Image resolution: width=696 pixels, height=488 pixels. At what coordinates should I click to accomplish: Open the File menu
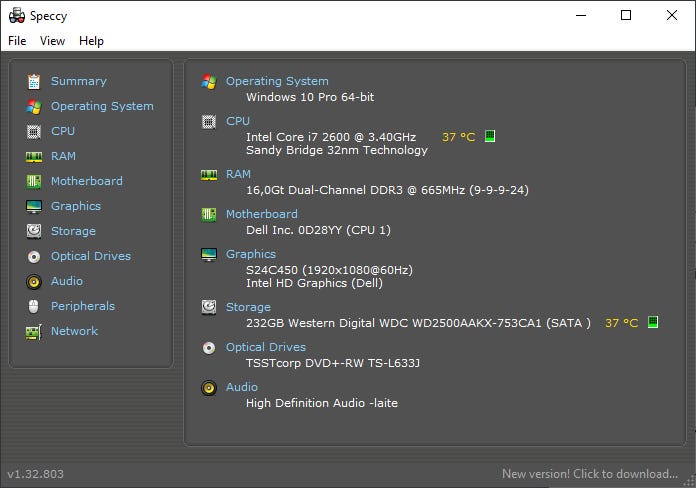(x=17, y=41)
